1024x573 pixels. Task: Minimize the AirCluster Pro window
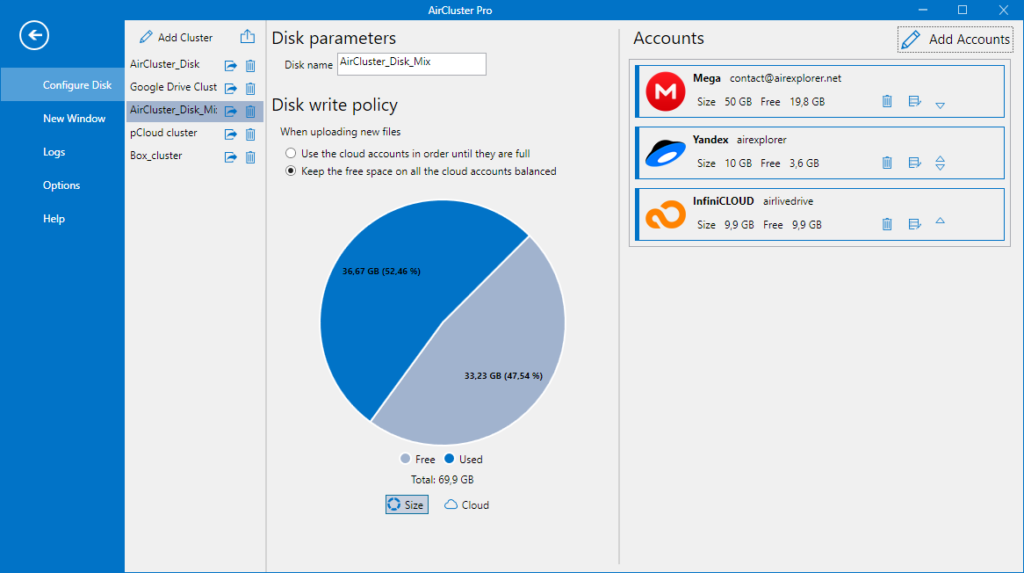[x=923, y=10]
